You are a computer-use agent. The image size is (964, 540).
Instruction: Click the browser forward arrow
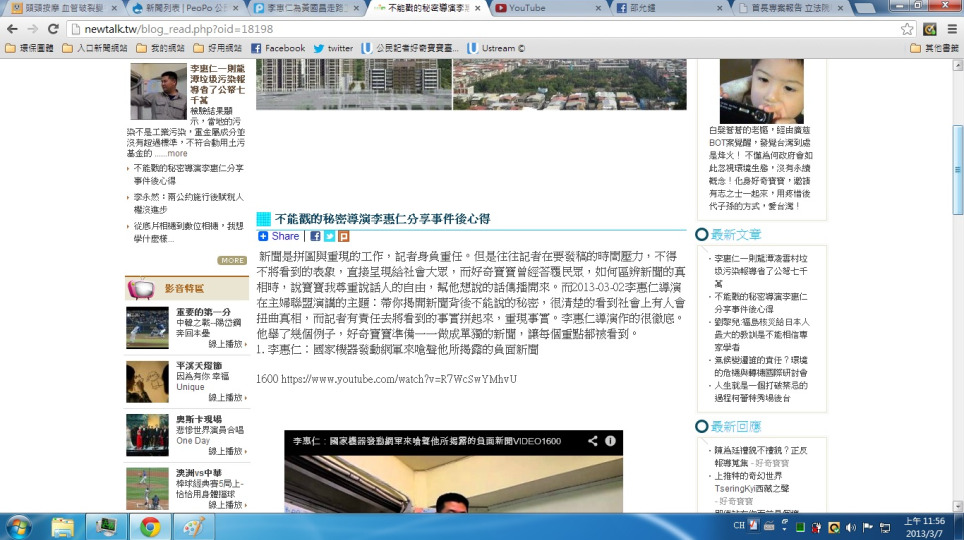click(33, 29)
